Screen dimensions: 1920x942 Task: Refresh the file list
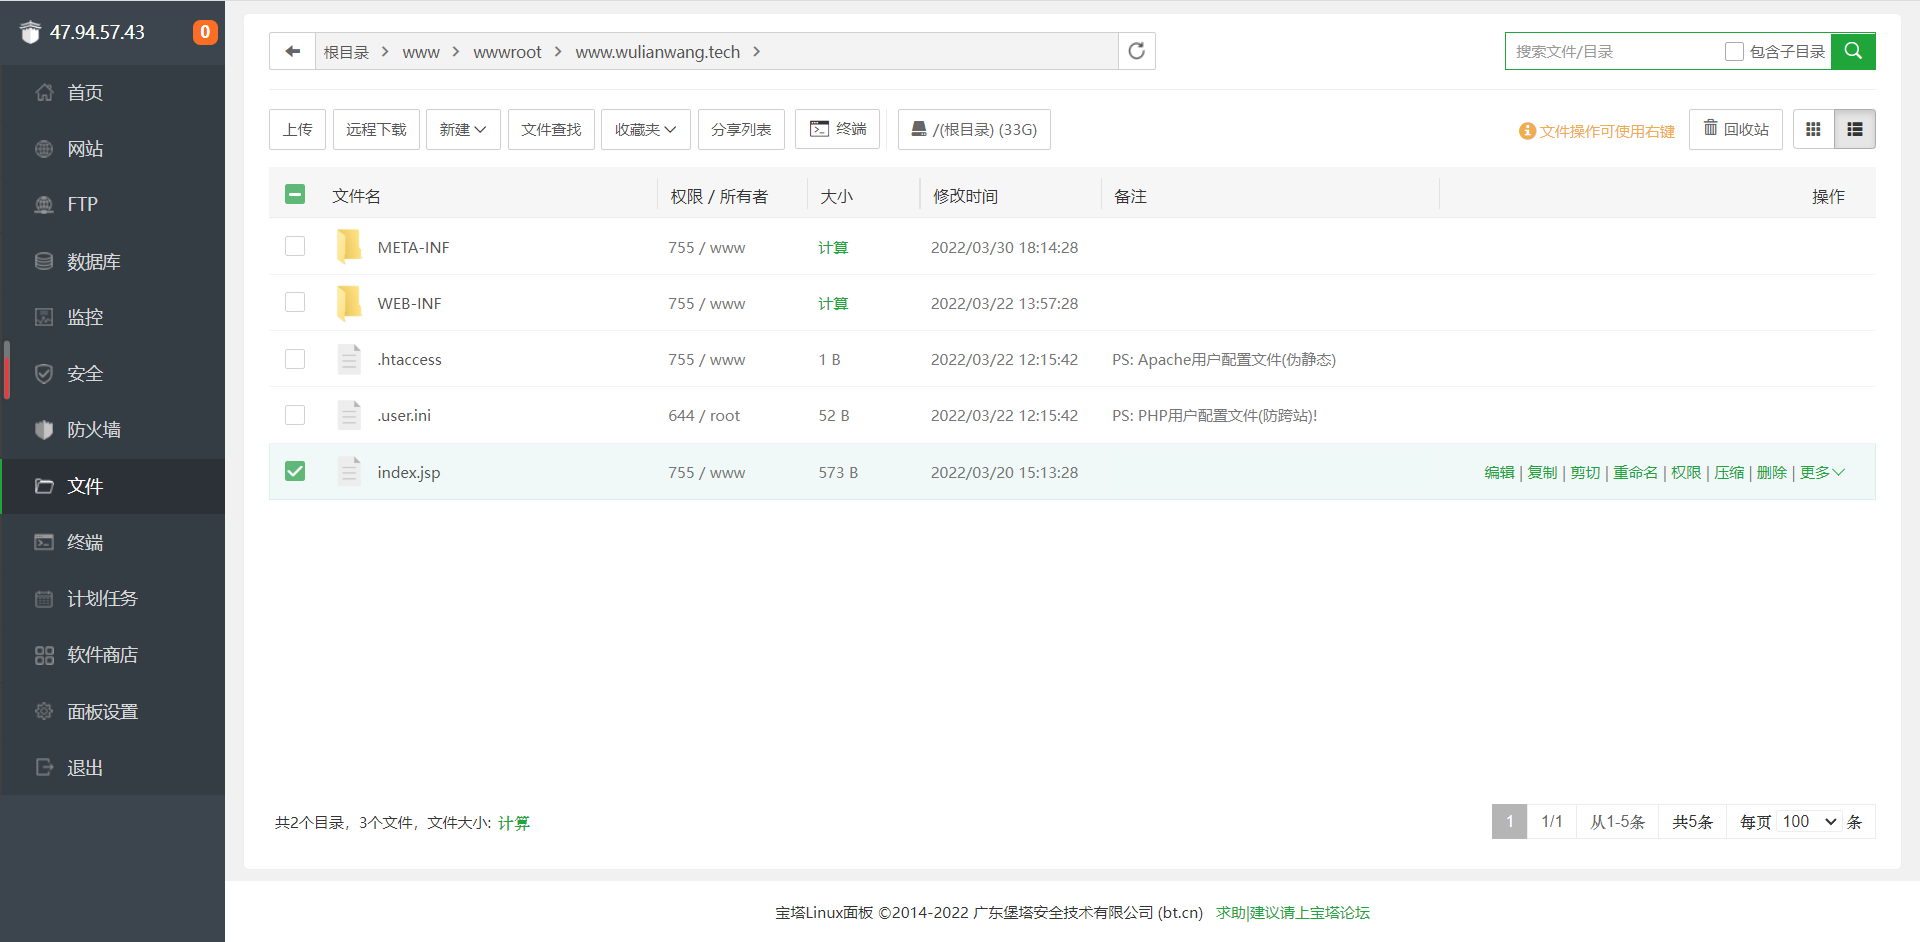point(1136,51)
